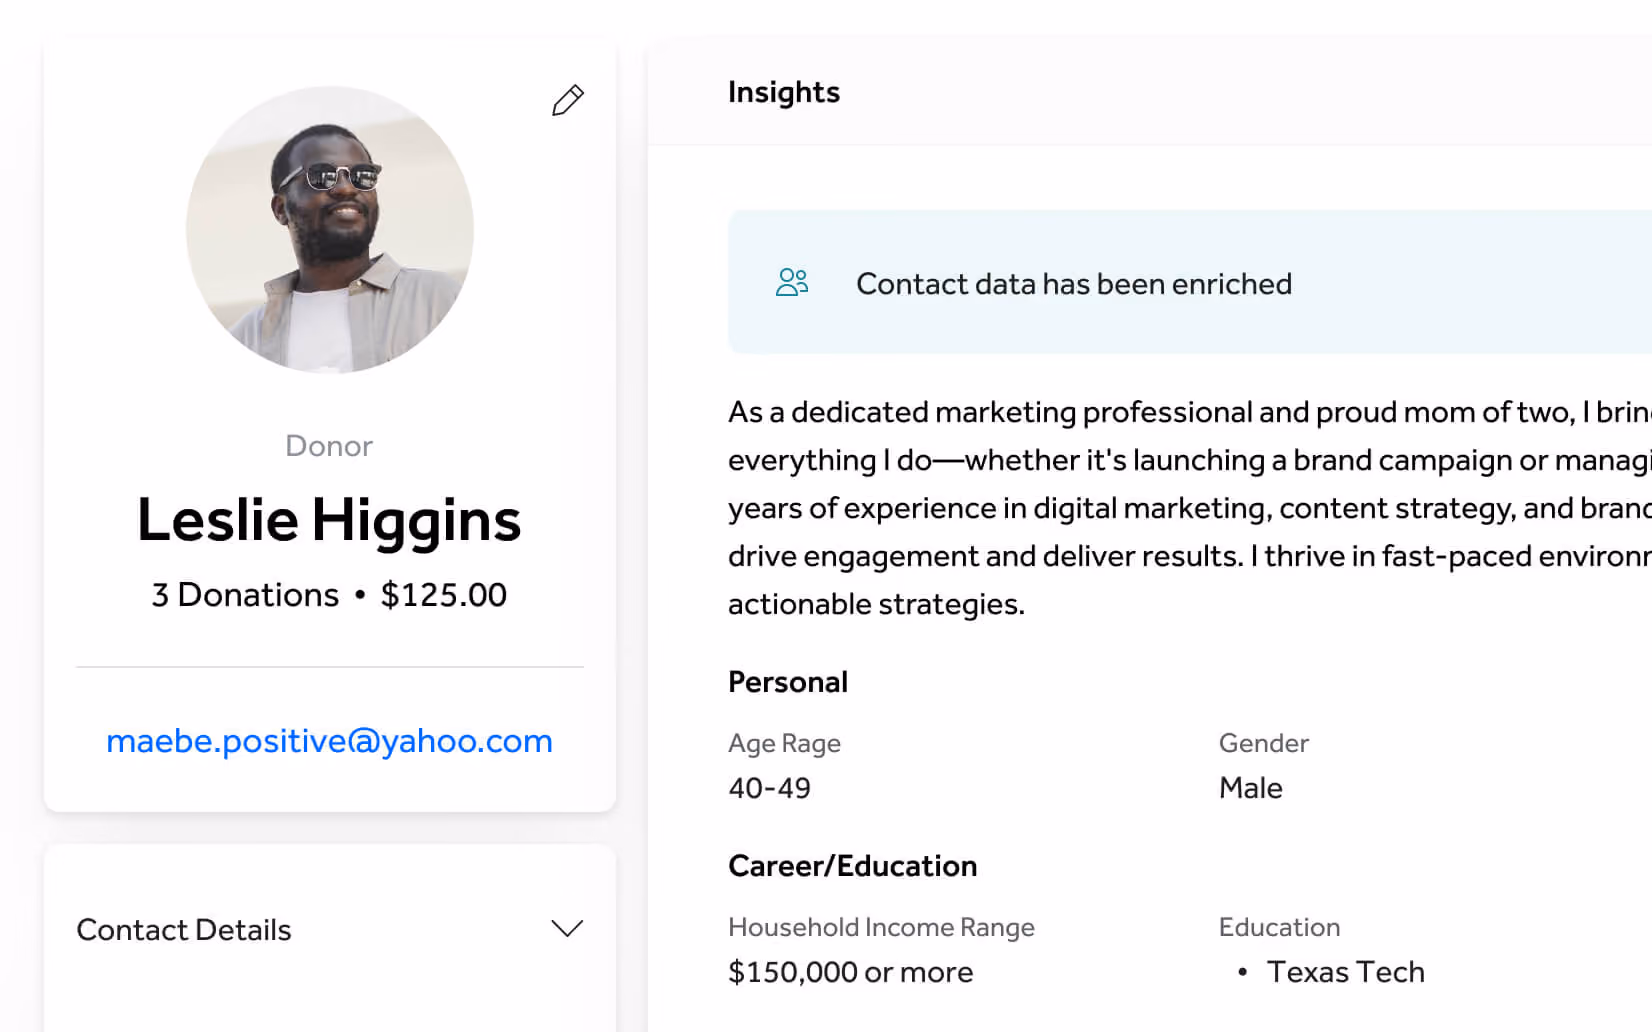Open the maebe.positive@yahoo.com email link

(x=329, y=741)
